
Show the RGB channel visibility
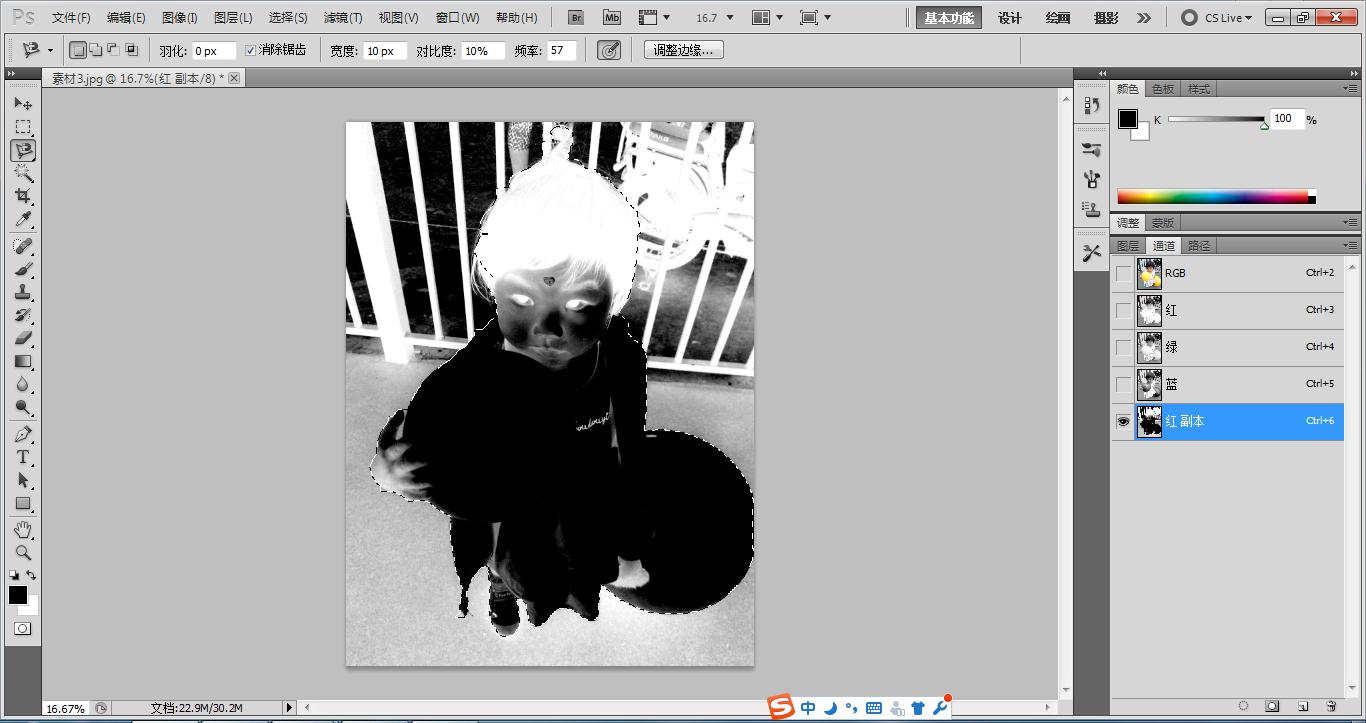pos(1123,273)
